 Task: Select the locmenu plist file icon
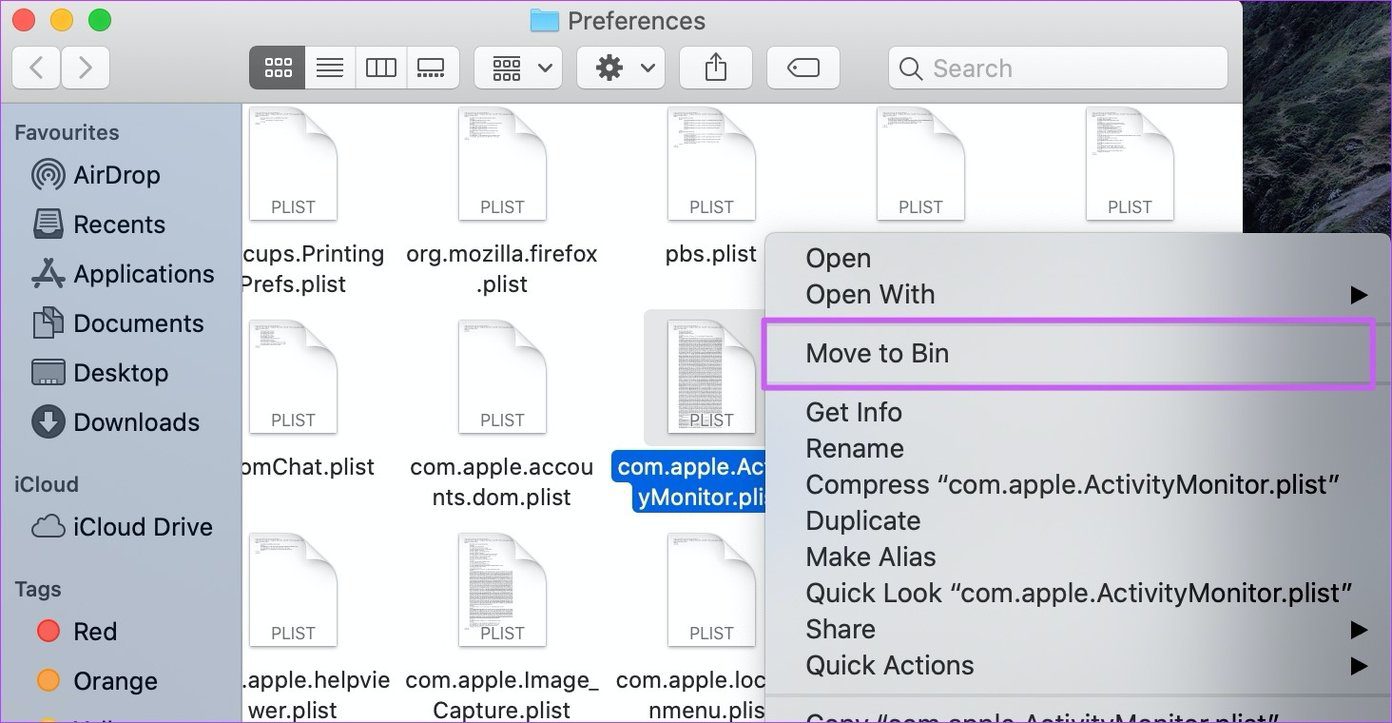711,590
